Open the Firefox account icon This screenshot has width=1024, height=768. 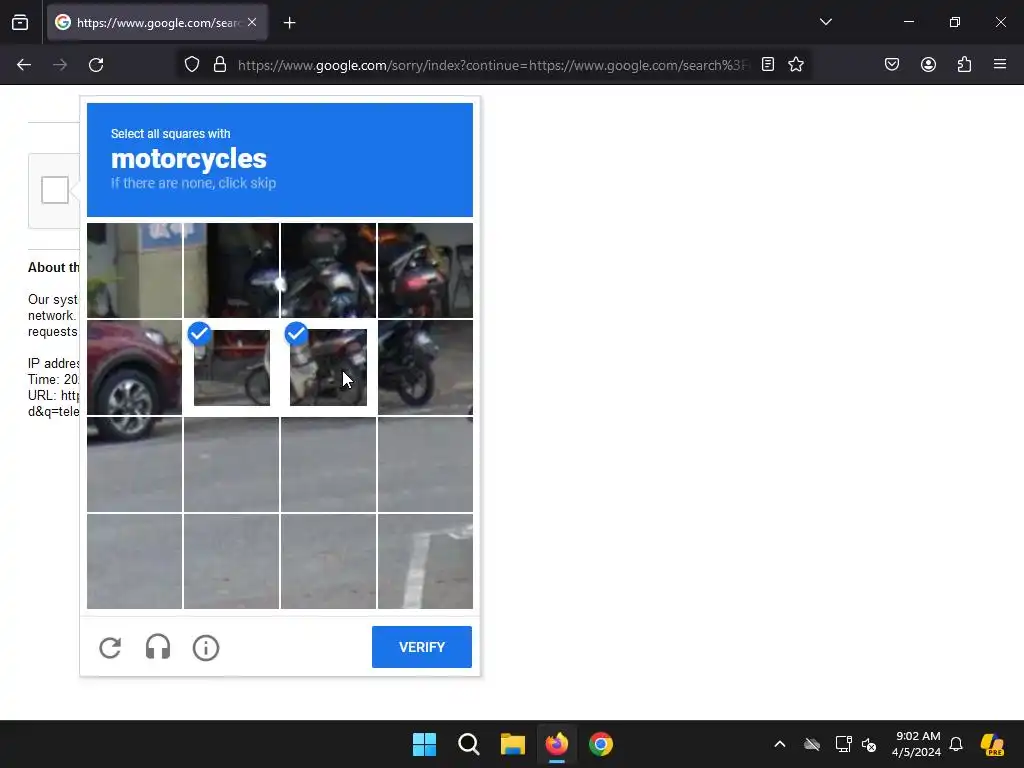click(928, 65)
